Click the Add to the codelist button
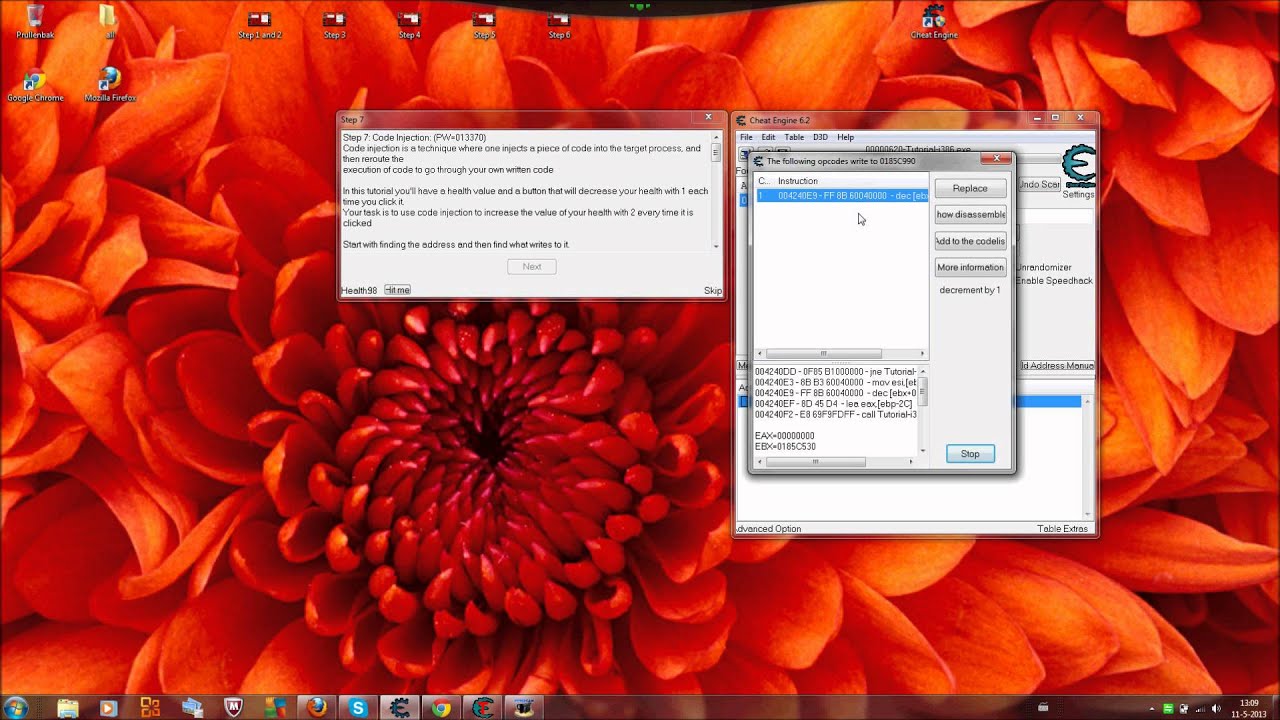Screen dimensions: 1280x720 coord(970,241)
